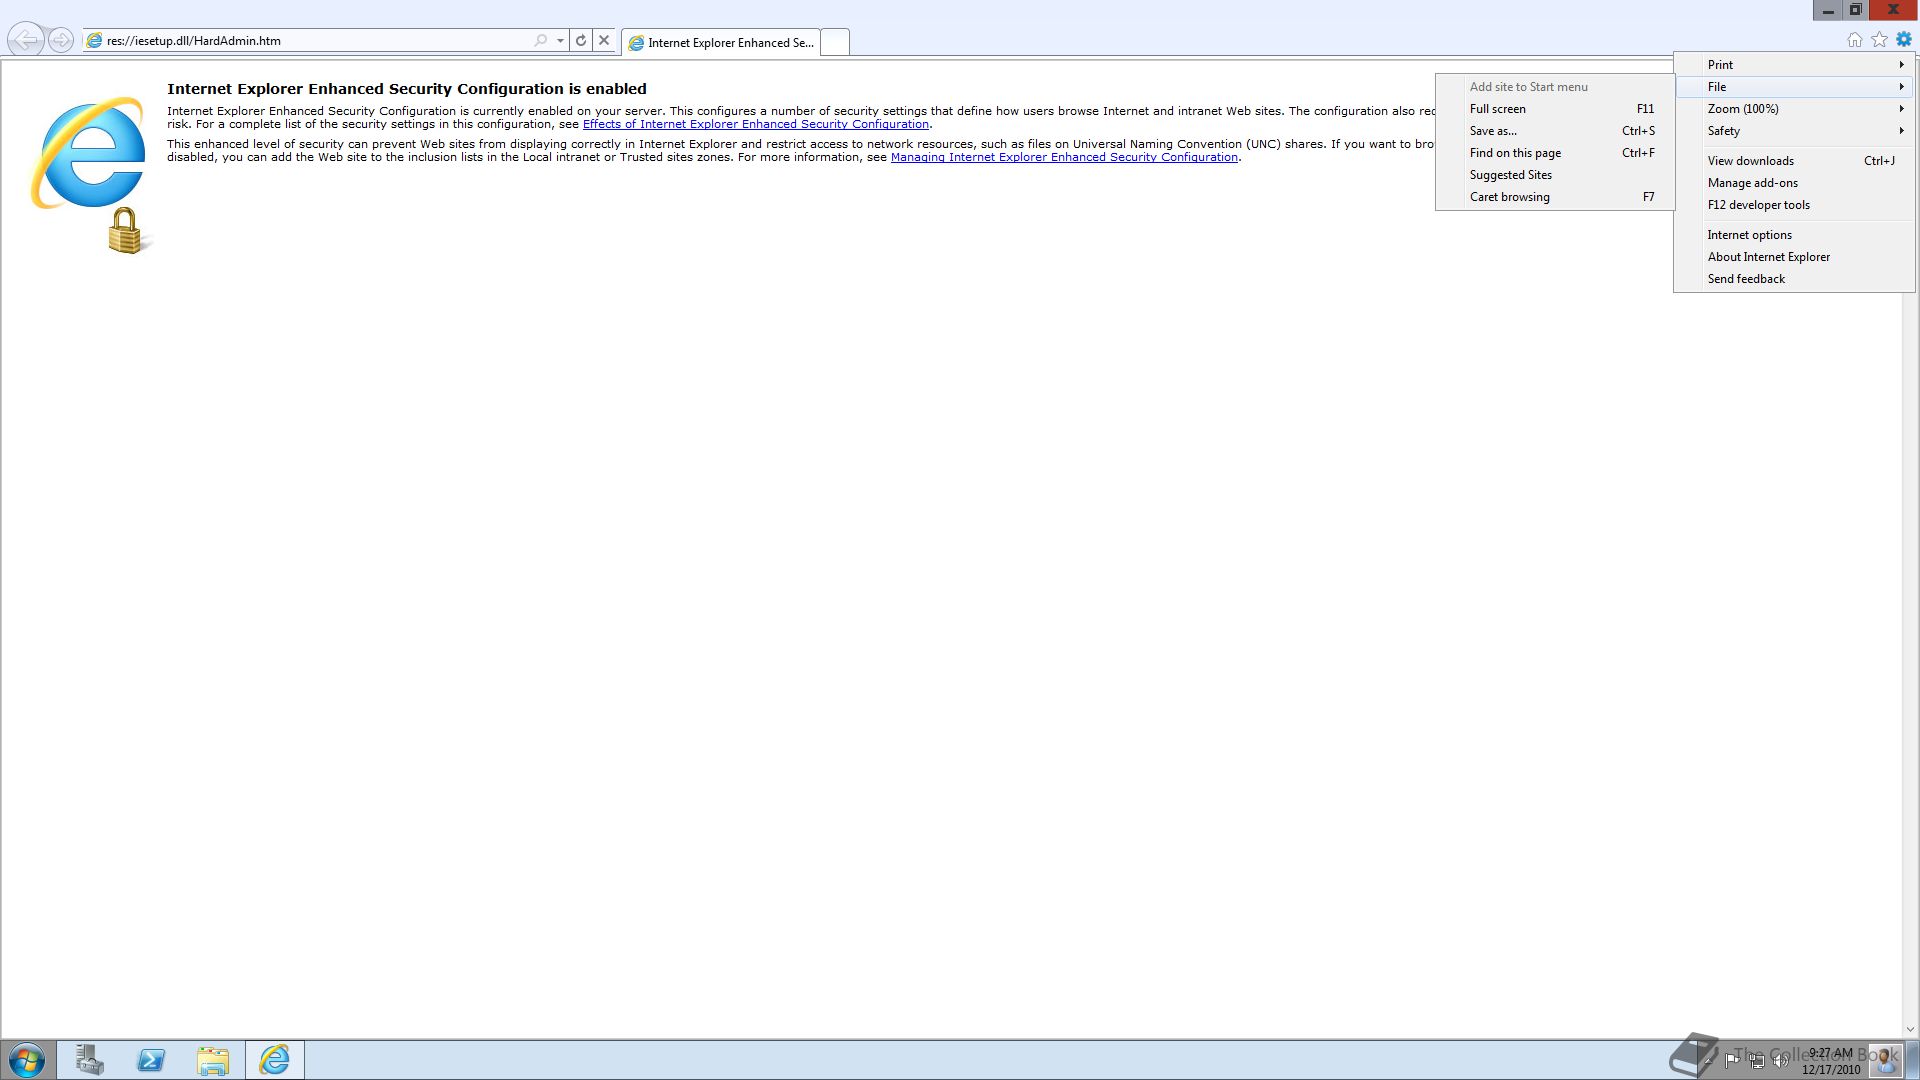Choose Find on this page
The width and height of the screenshot is (1920, 1080).
coord(1555,153)
